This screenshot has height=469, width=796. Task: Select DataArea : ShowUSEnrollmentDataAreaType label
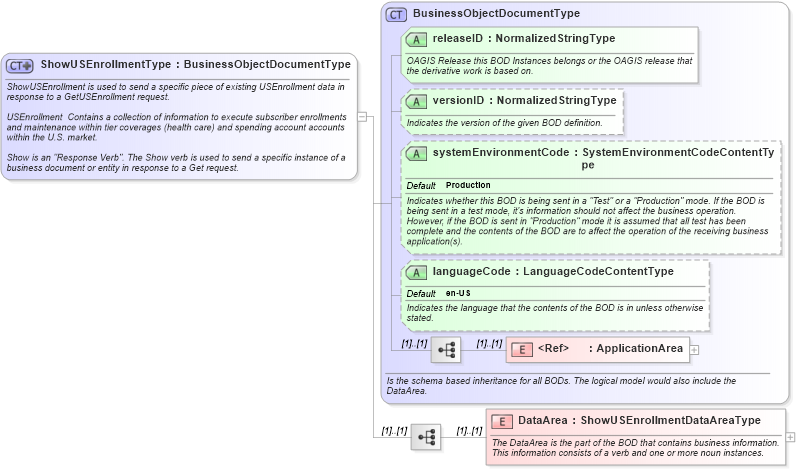639,421
